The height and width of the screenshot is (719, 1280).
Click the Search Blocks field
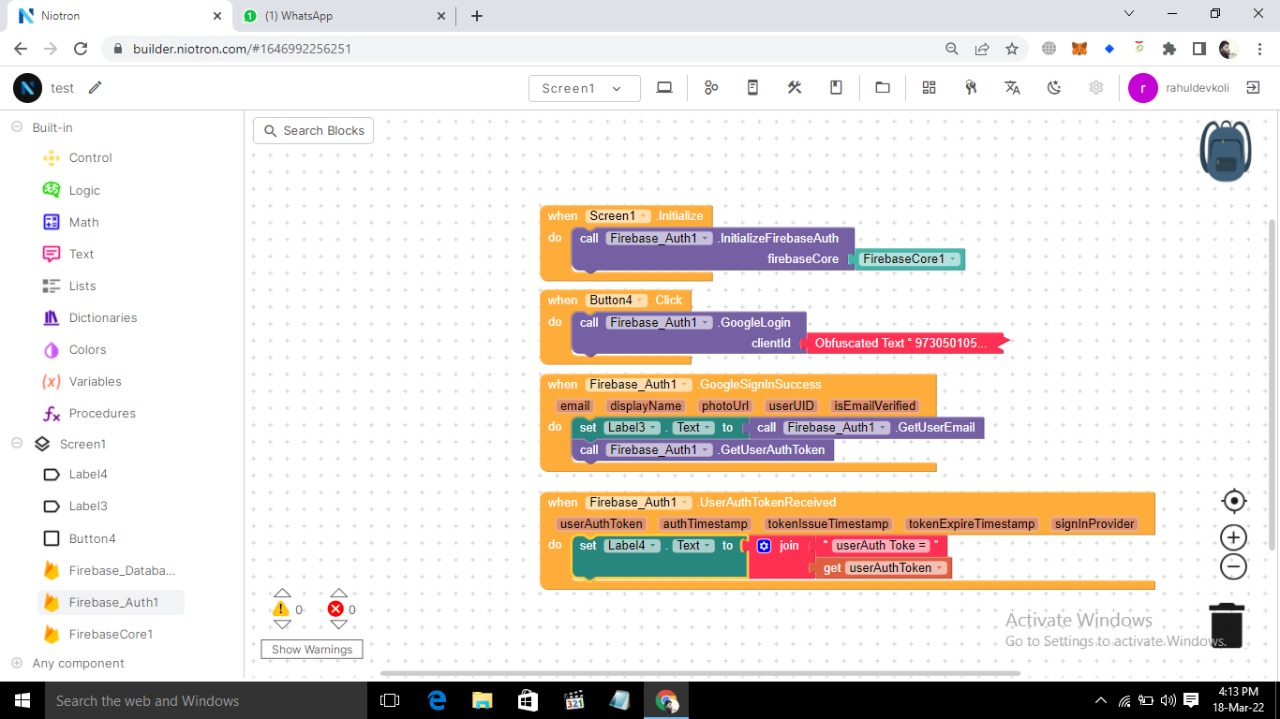314,131
